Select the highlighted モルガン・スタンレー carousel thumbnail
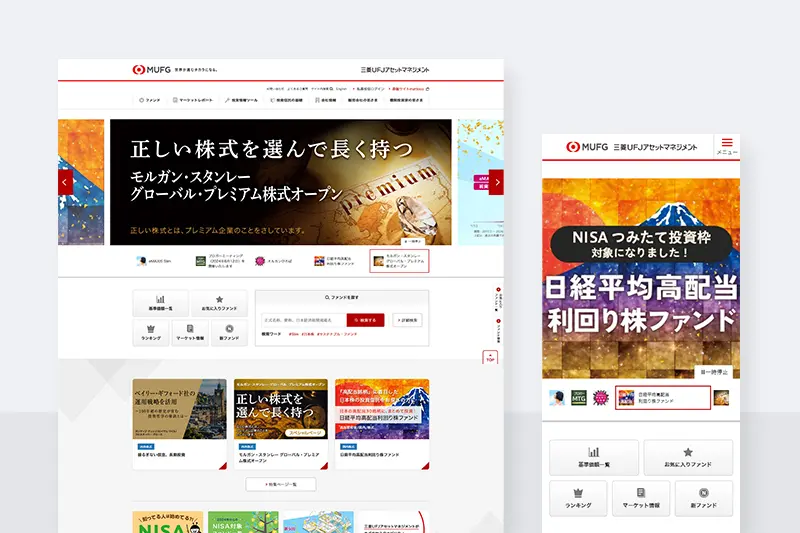The height and width of the screenshot is (533, 800). [399, 261]
